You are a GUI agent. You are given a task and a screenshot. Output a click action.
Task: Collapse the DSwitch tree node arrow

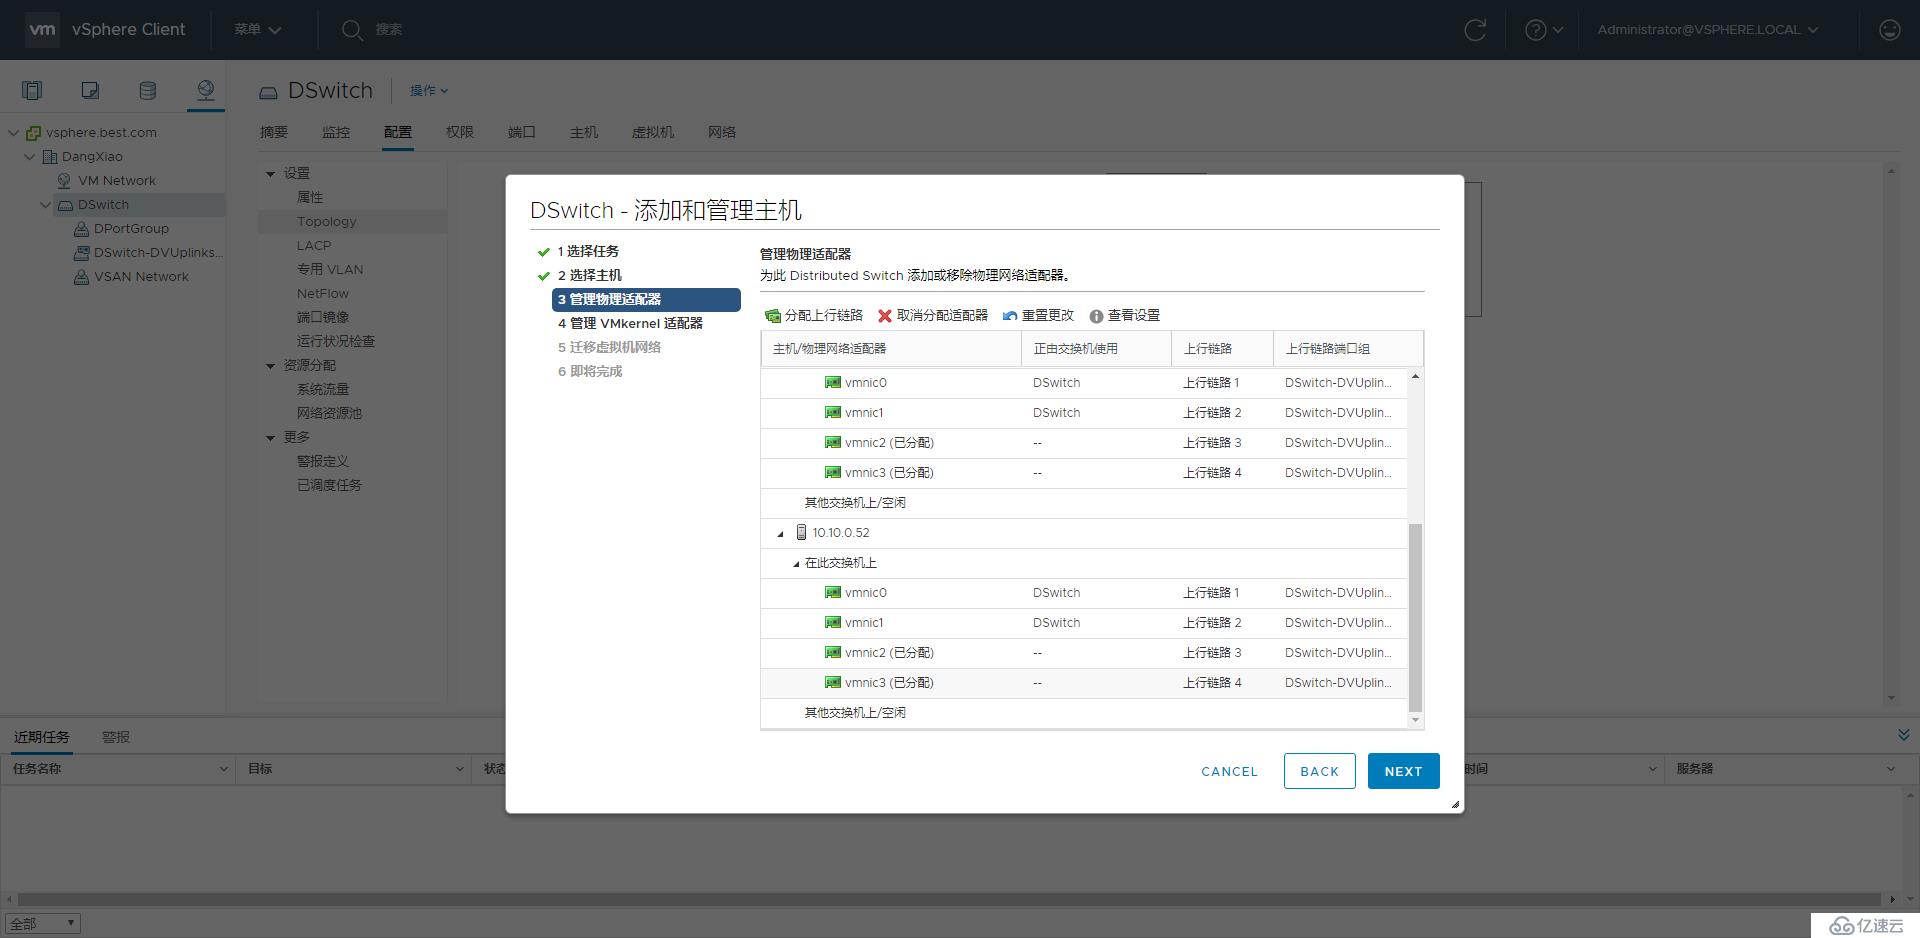point(46,205)
